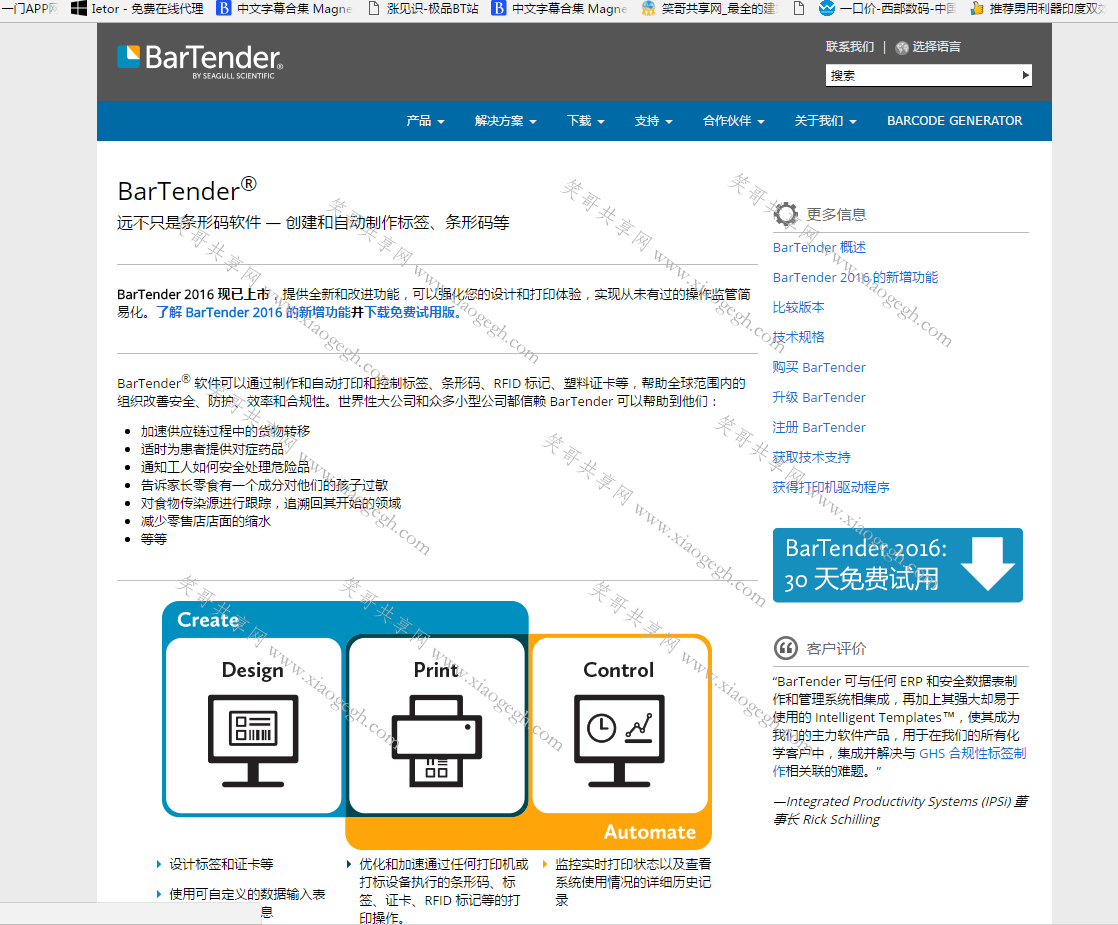1118x925 pixels.
Task: Open BARCODE GENERATOR menu item
Action: pyautogui.click(x=954, y=121)
